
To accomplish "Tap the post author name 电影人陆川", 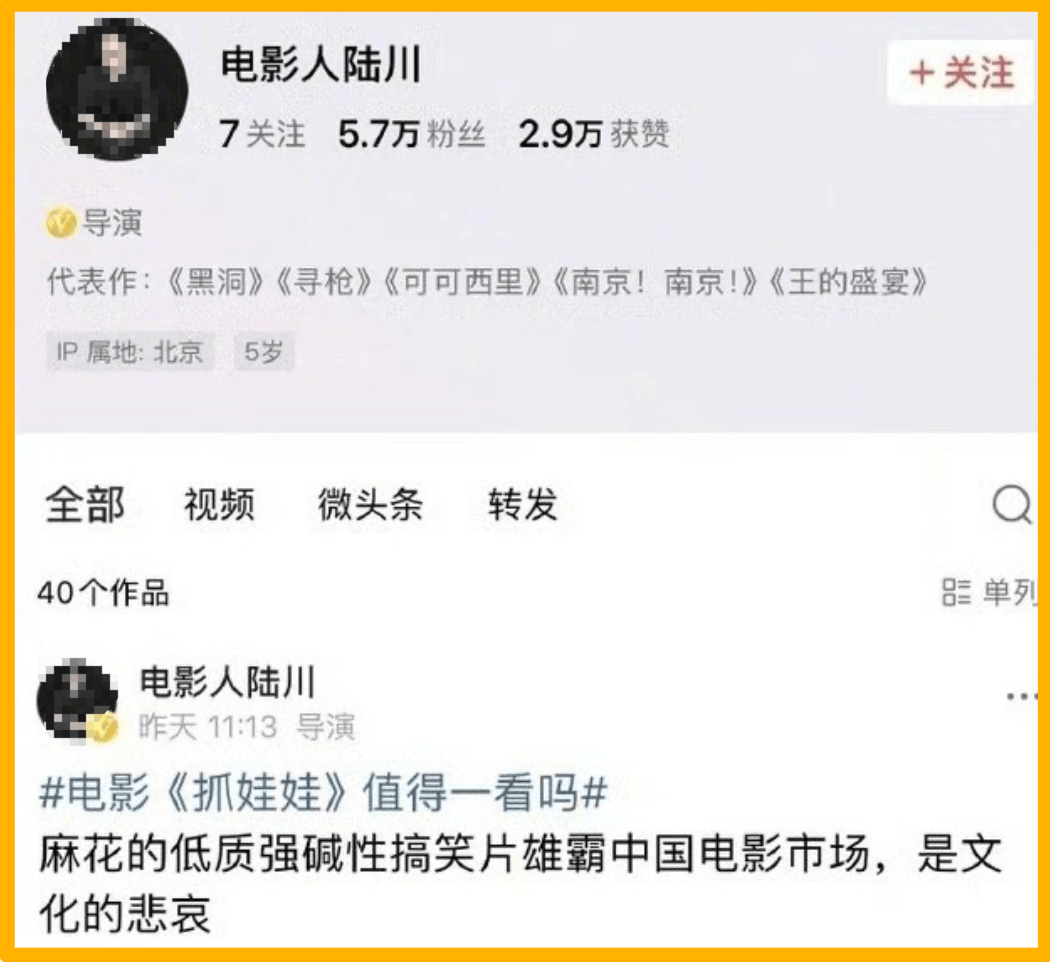I will tap(227, 682).
